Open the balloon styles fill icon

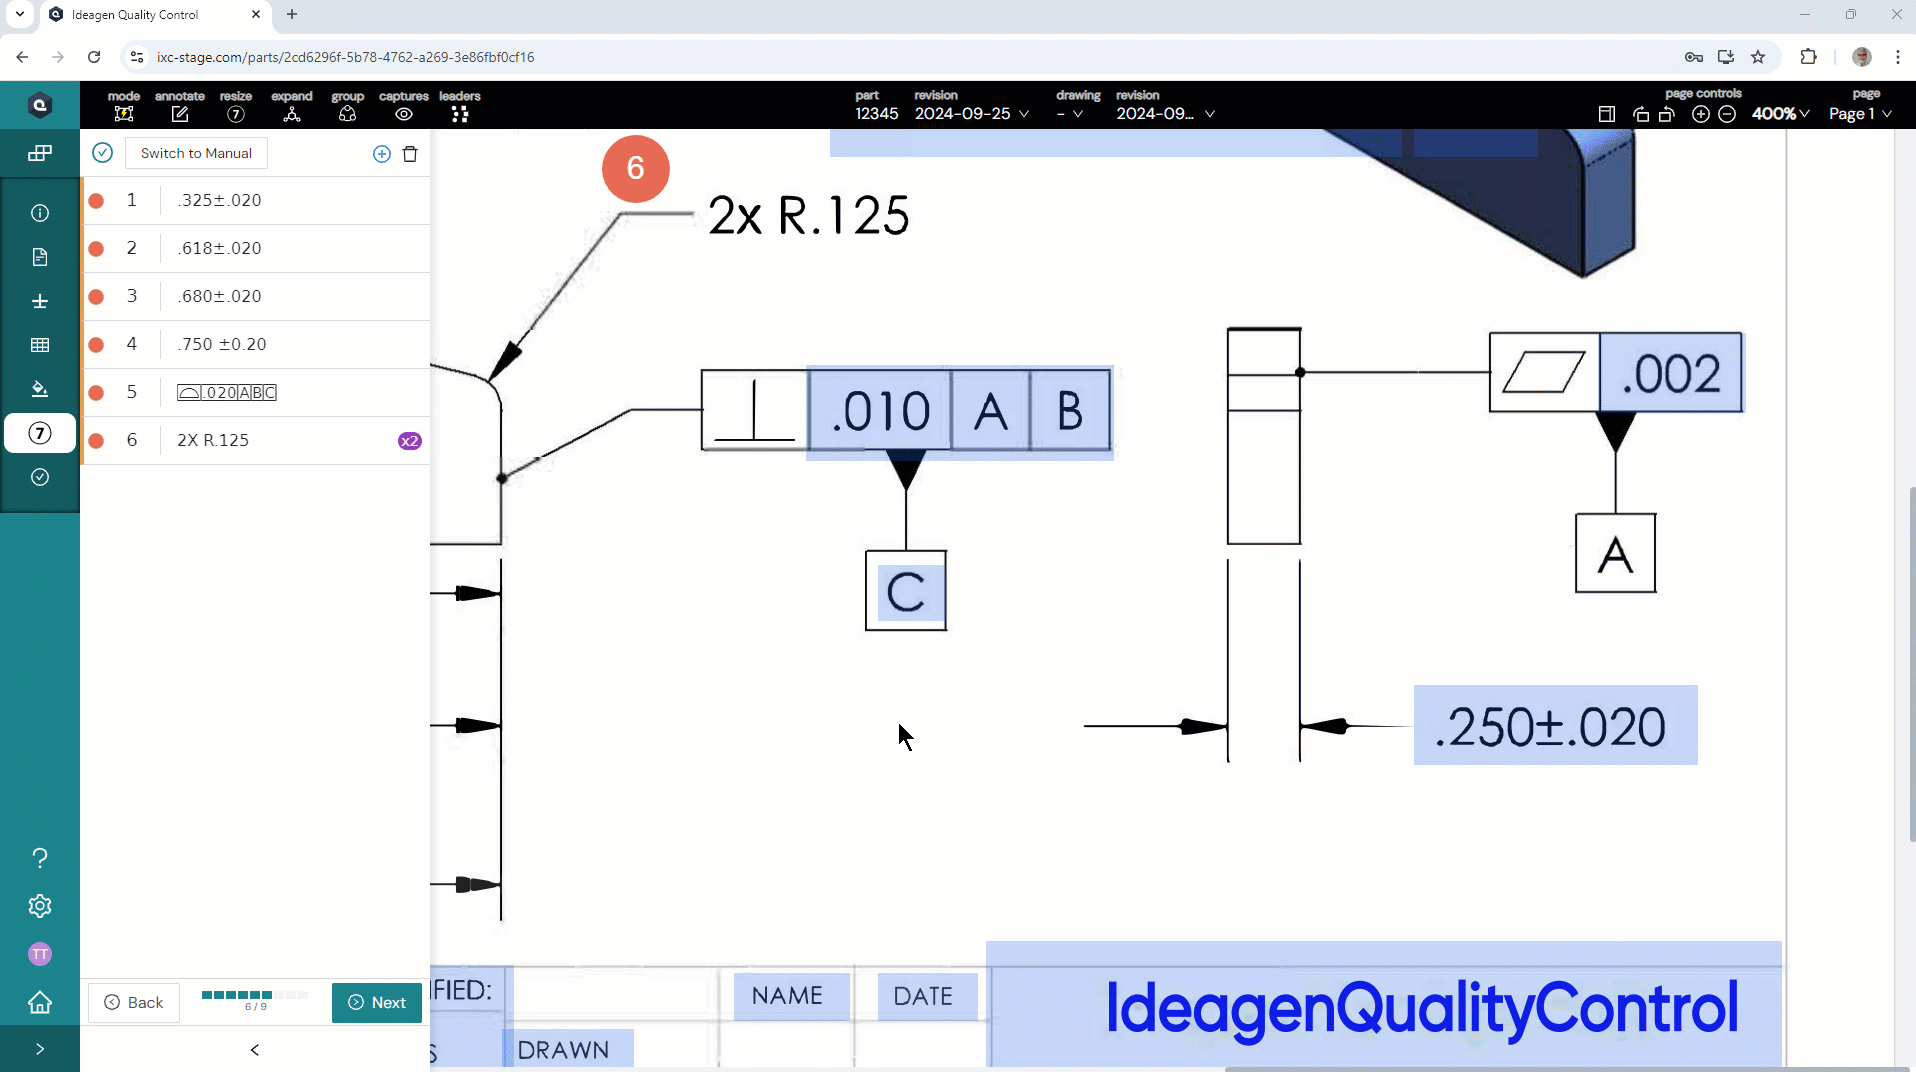pos(40,389)
